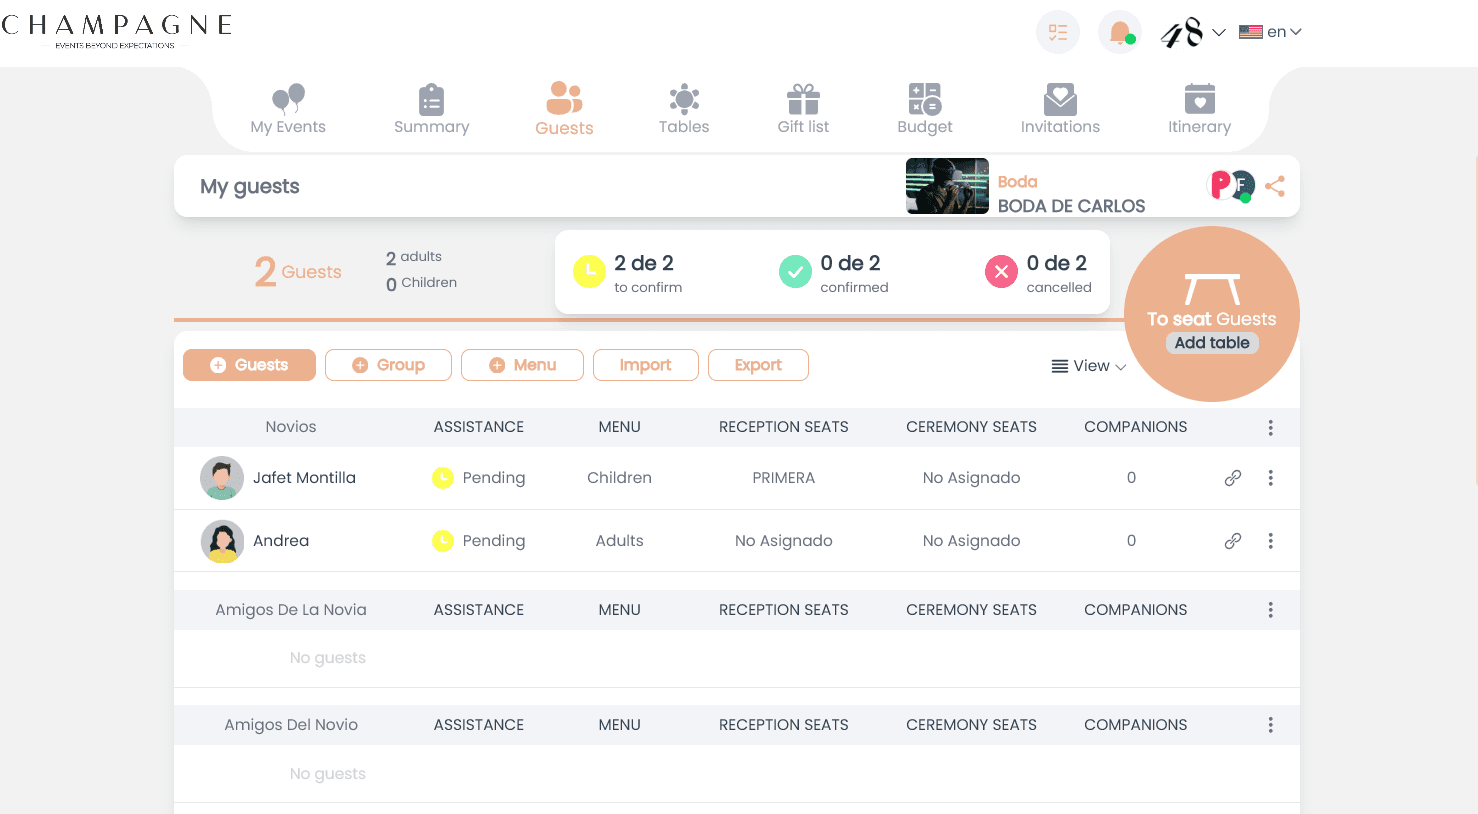
Task: Open the Novios group options menu
Action: 1270,427
